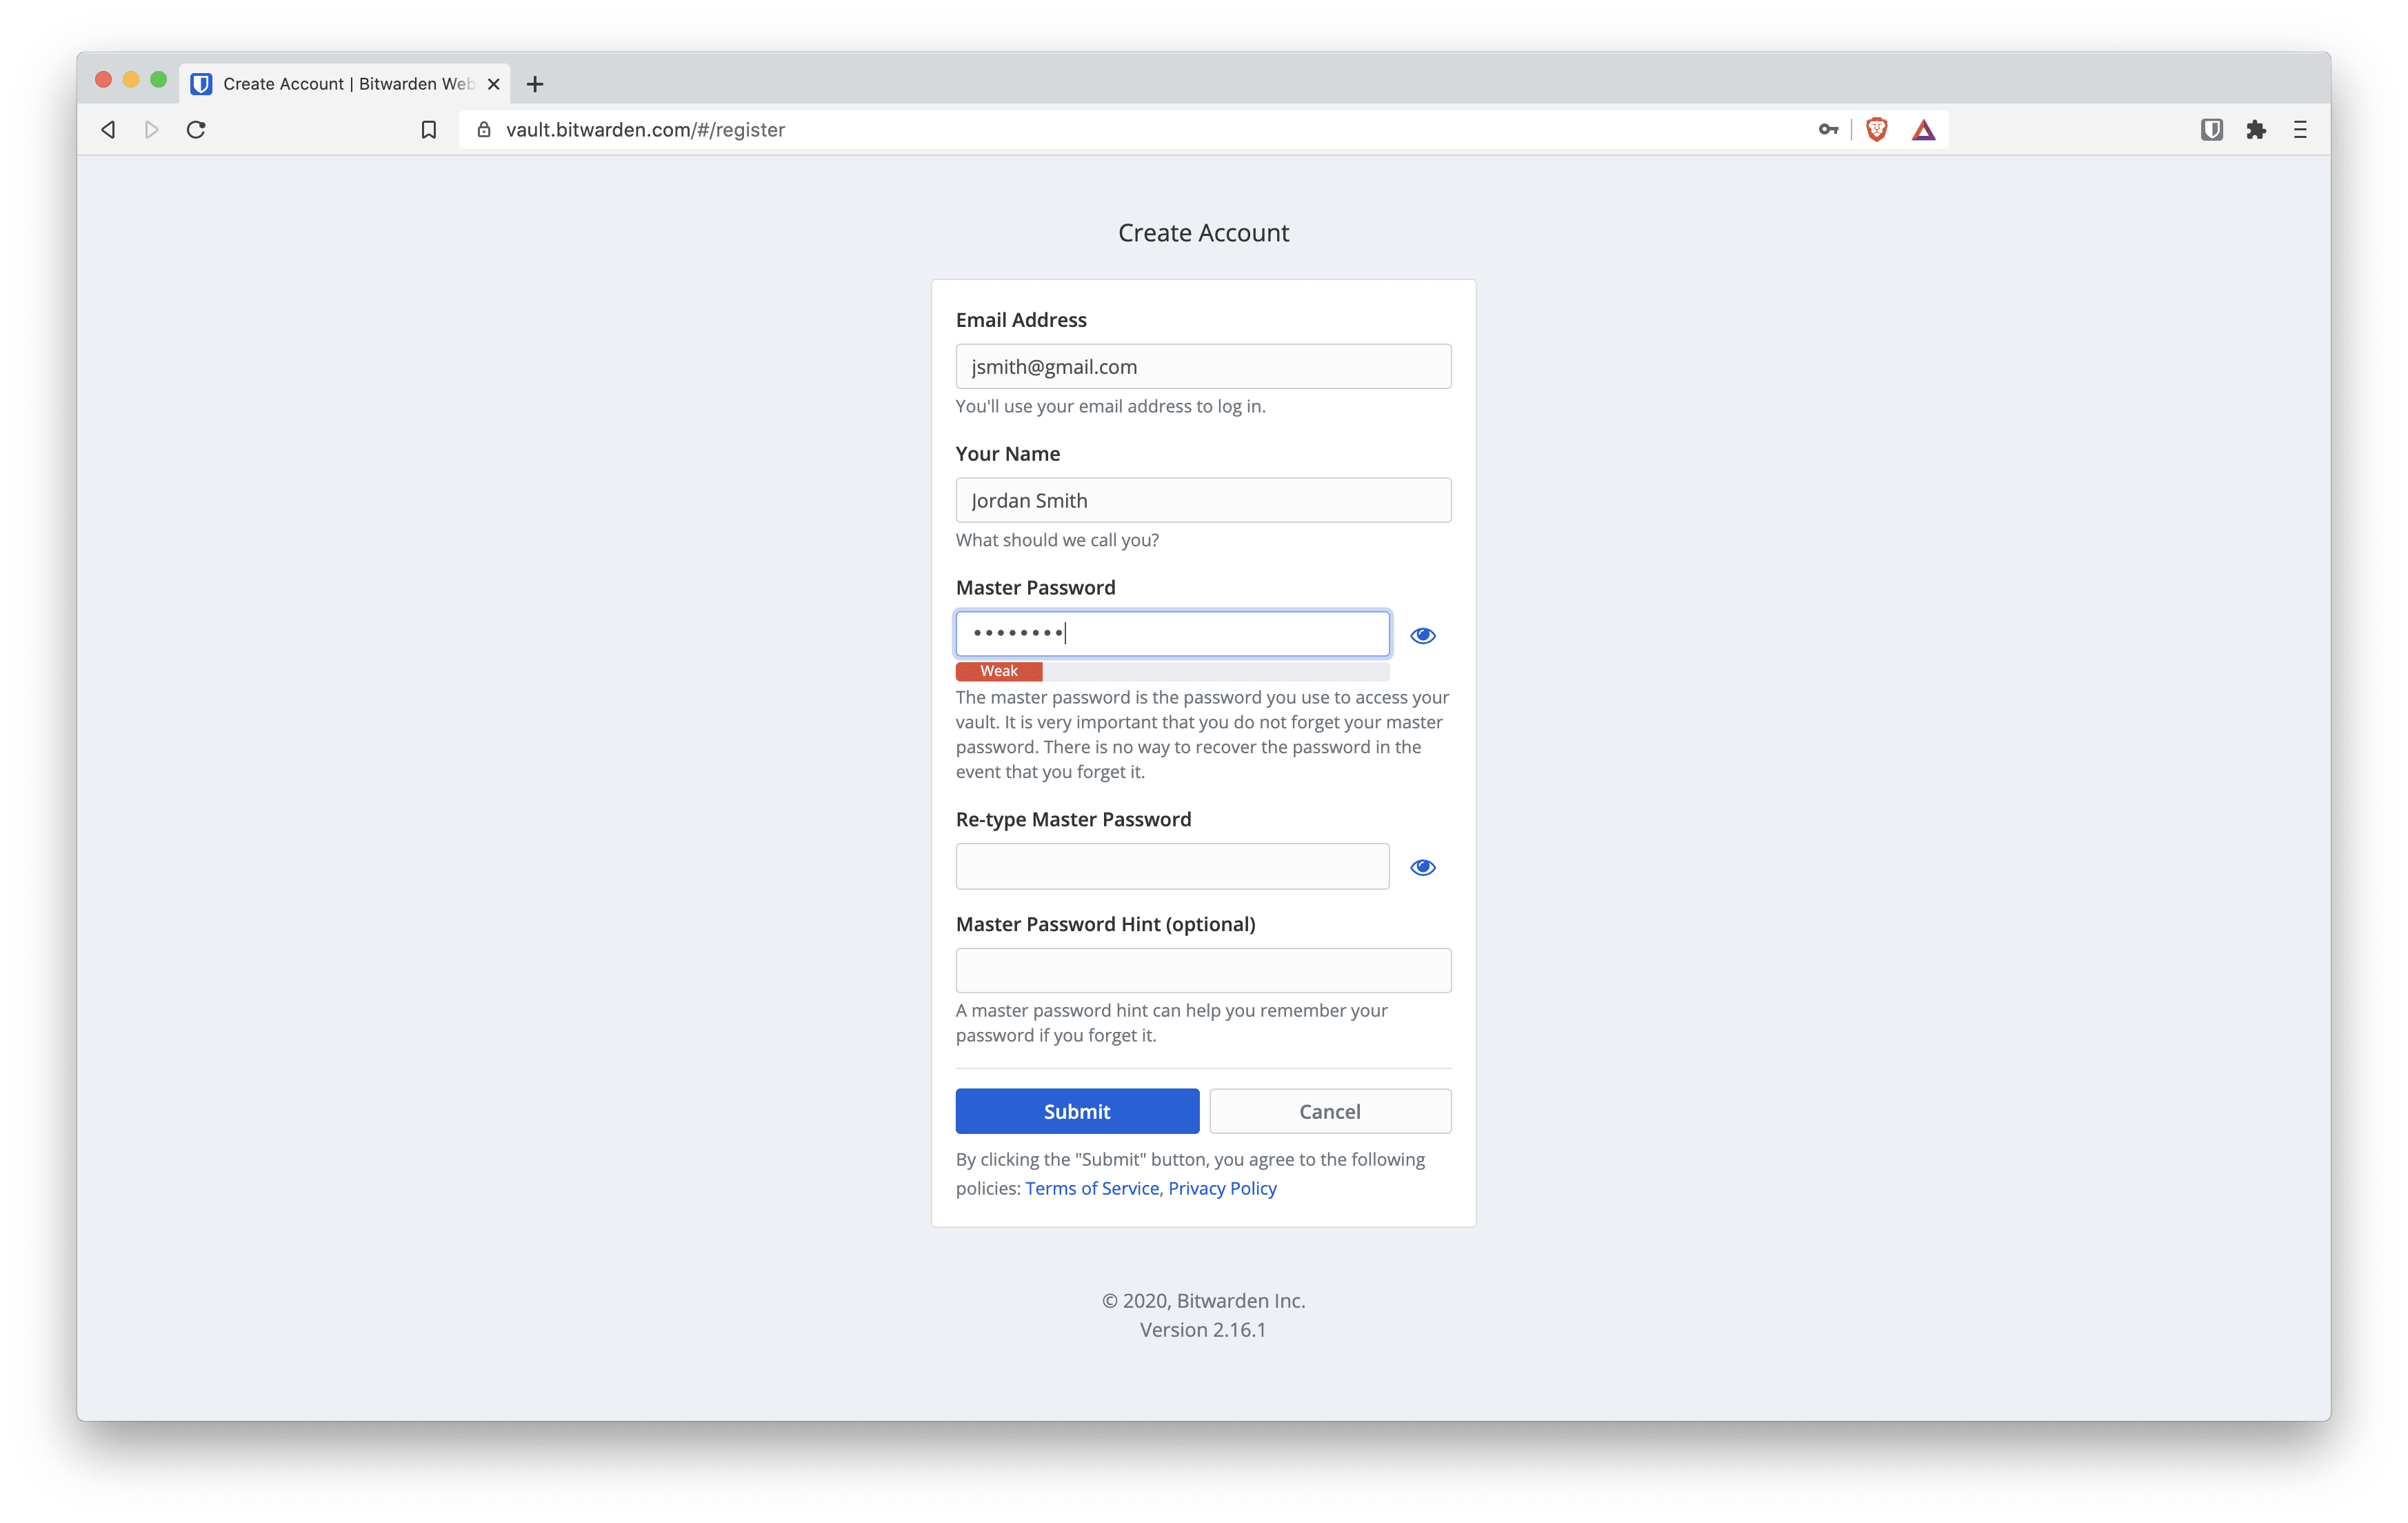The width and height of the screenshot is (2408, 1523).
Task: Click the puzzle piece extensions icon
Action: pyautogui.click(x=2256, y=128)
